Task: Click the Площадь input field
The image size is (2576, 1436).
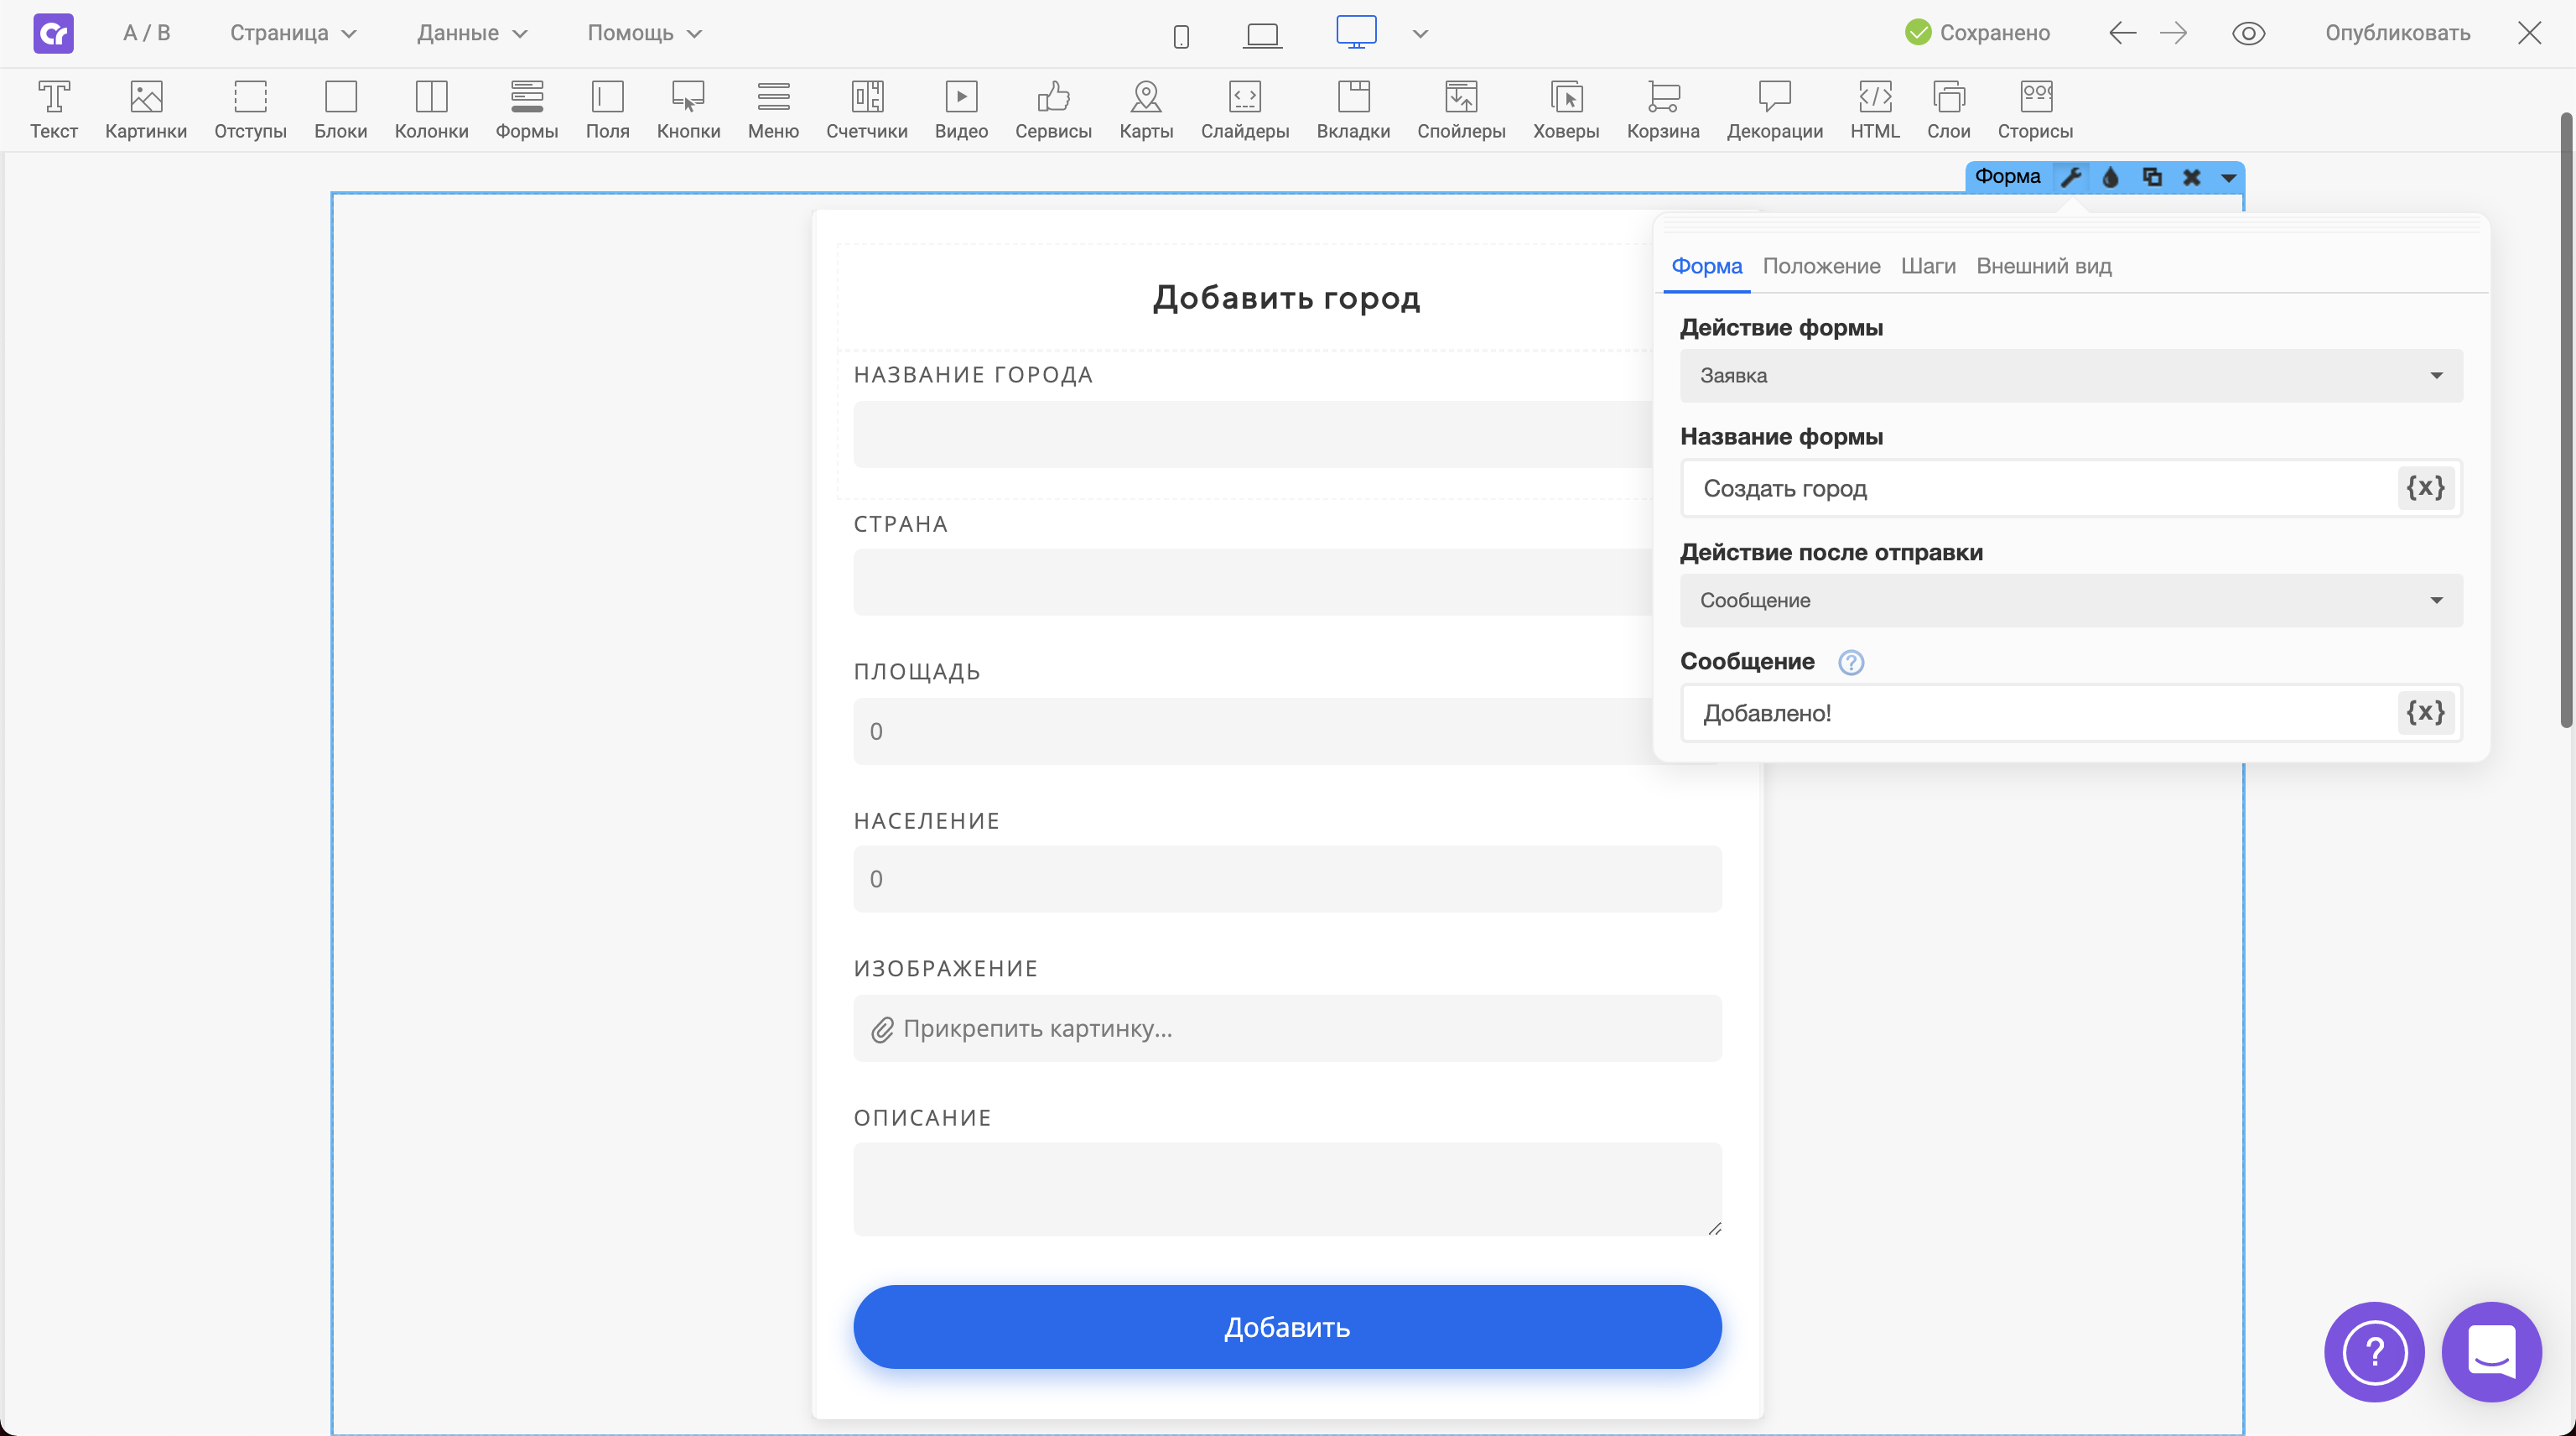Action: coord(1253,731)
